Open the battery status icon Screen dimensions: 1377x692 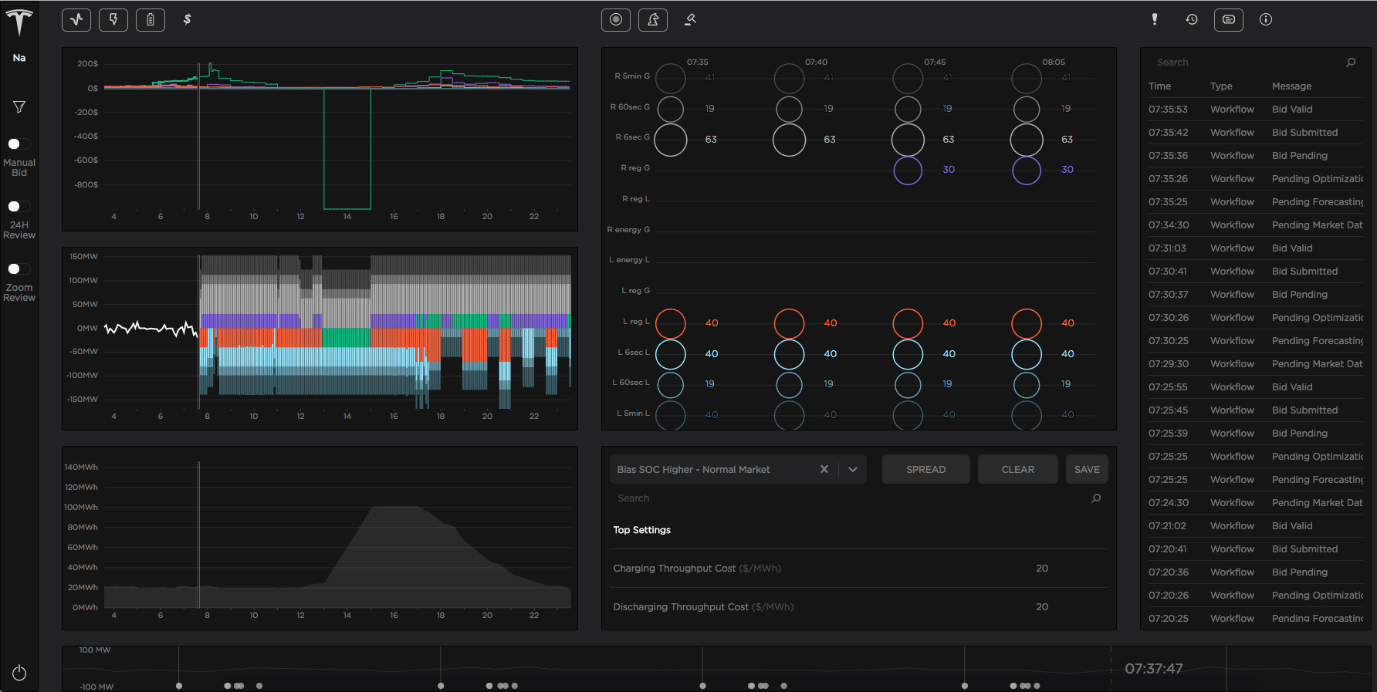(150, 19)
